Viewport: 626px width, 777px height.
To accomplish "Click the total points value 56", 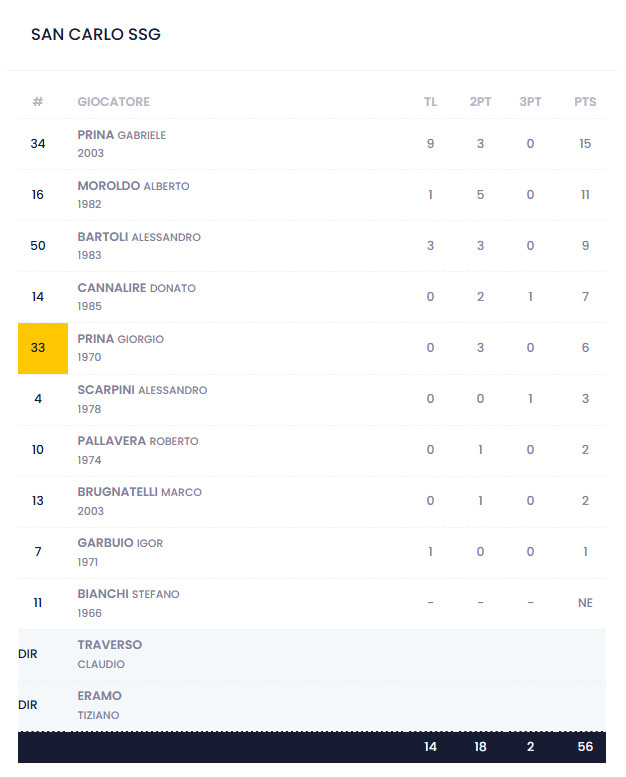I will 585,747.
